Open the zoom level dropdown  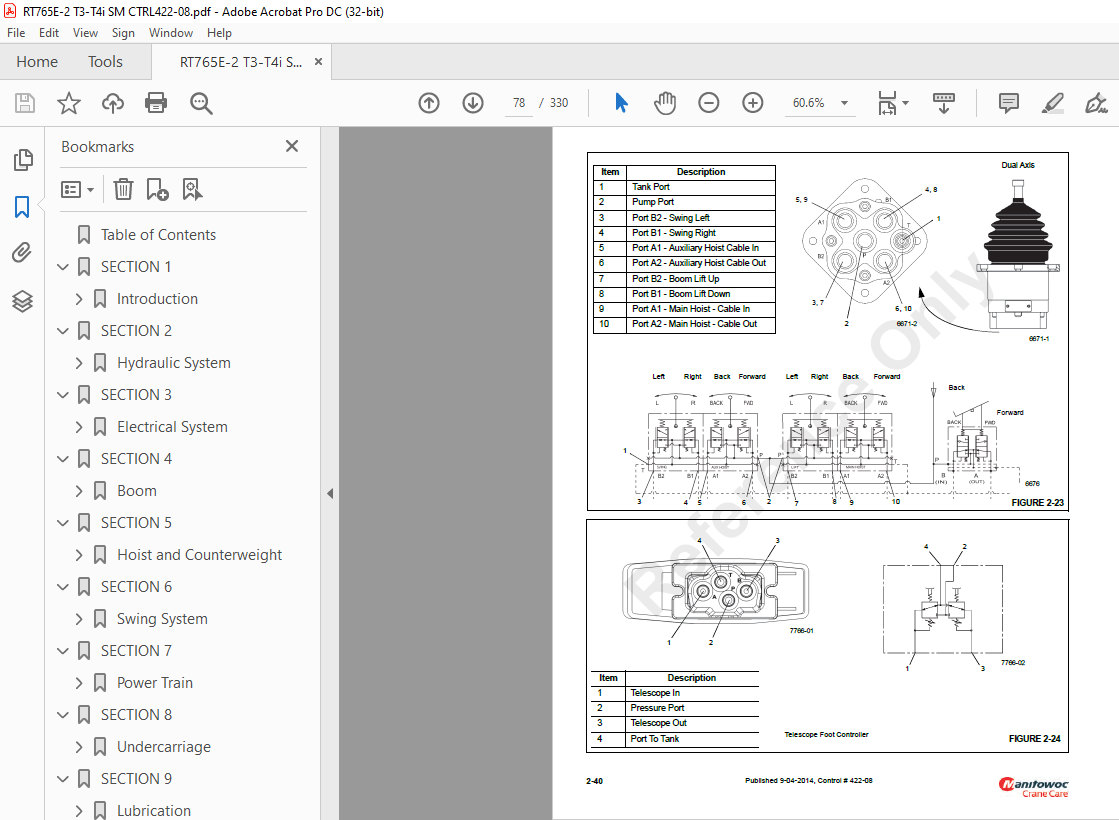click(845, 103)
